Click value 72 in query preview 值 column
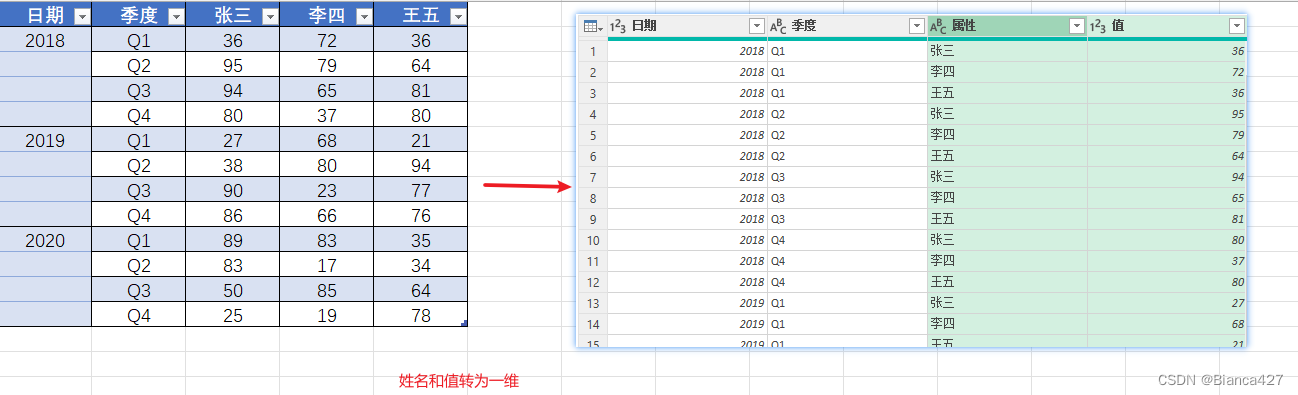This screenshot has height=395, width=1298. tap(1167, 72)
